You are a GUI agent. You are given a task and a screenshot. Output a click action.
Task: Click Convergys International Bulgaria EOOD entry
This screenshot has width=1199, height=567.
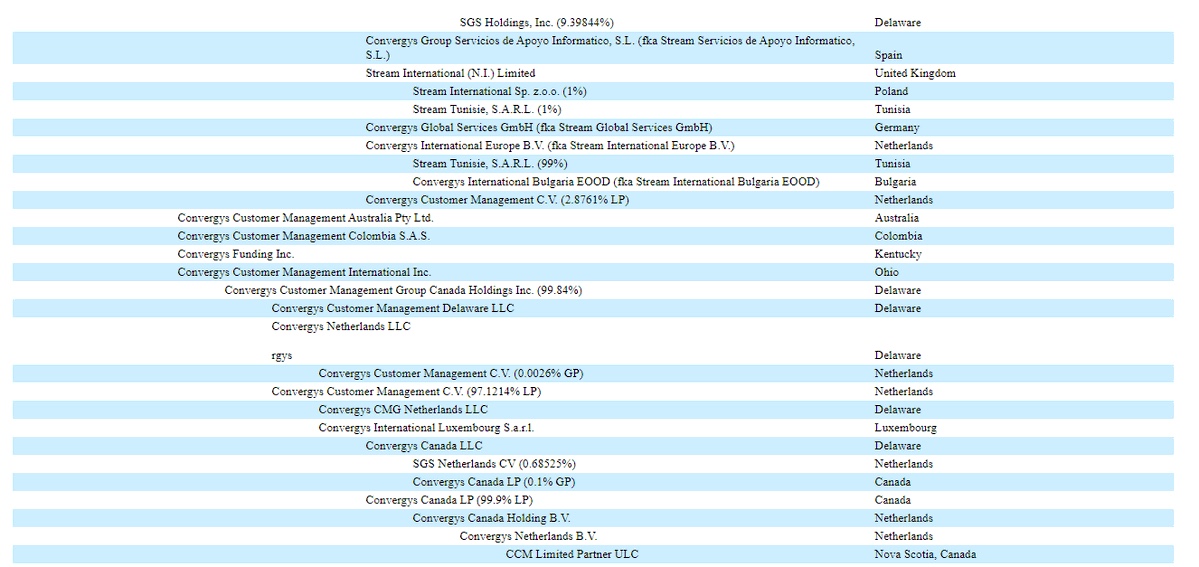pyautogui.click(x=616, y=182)
